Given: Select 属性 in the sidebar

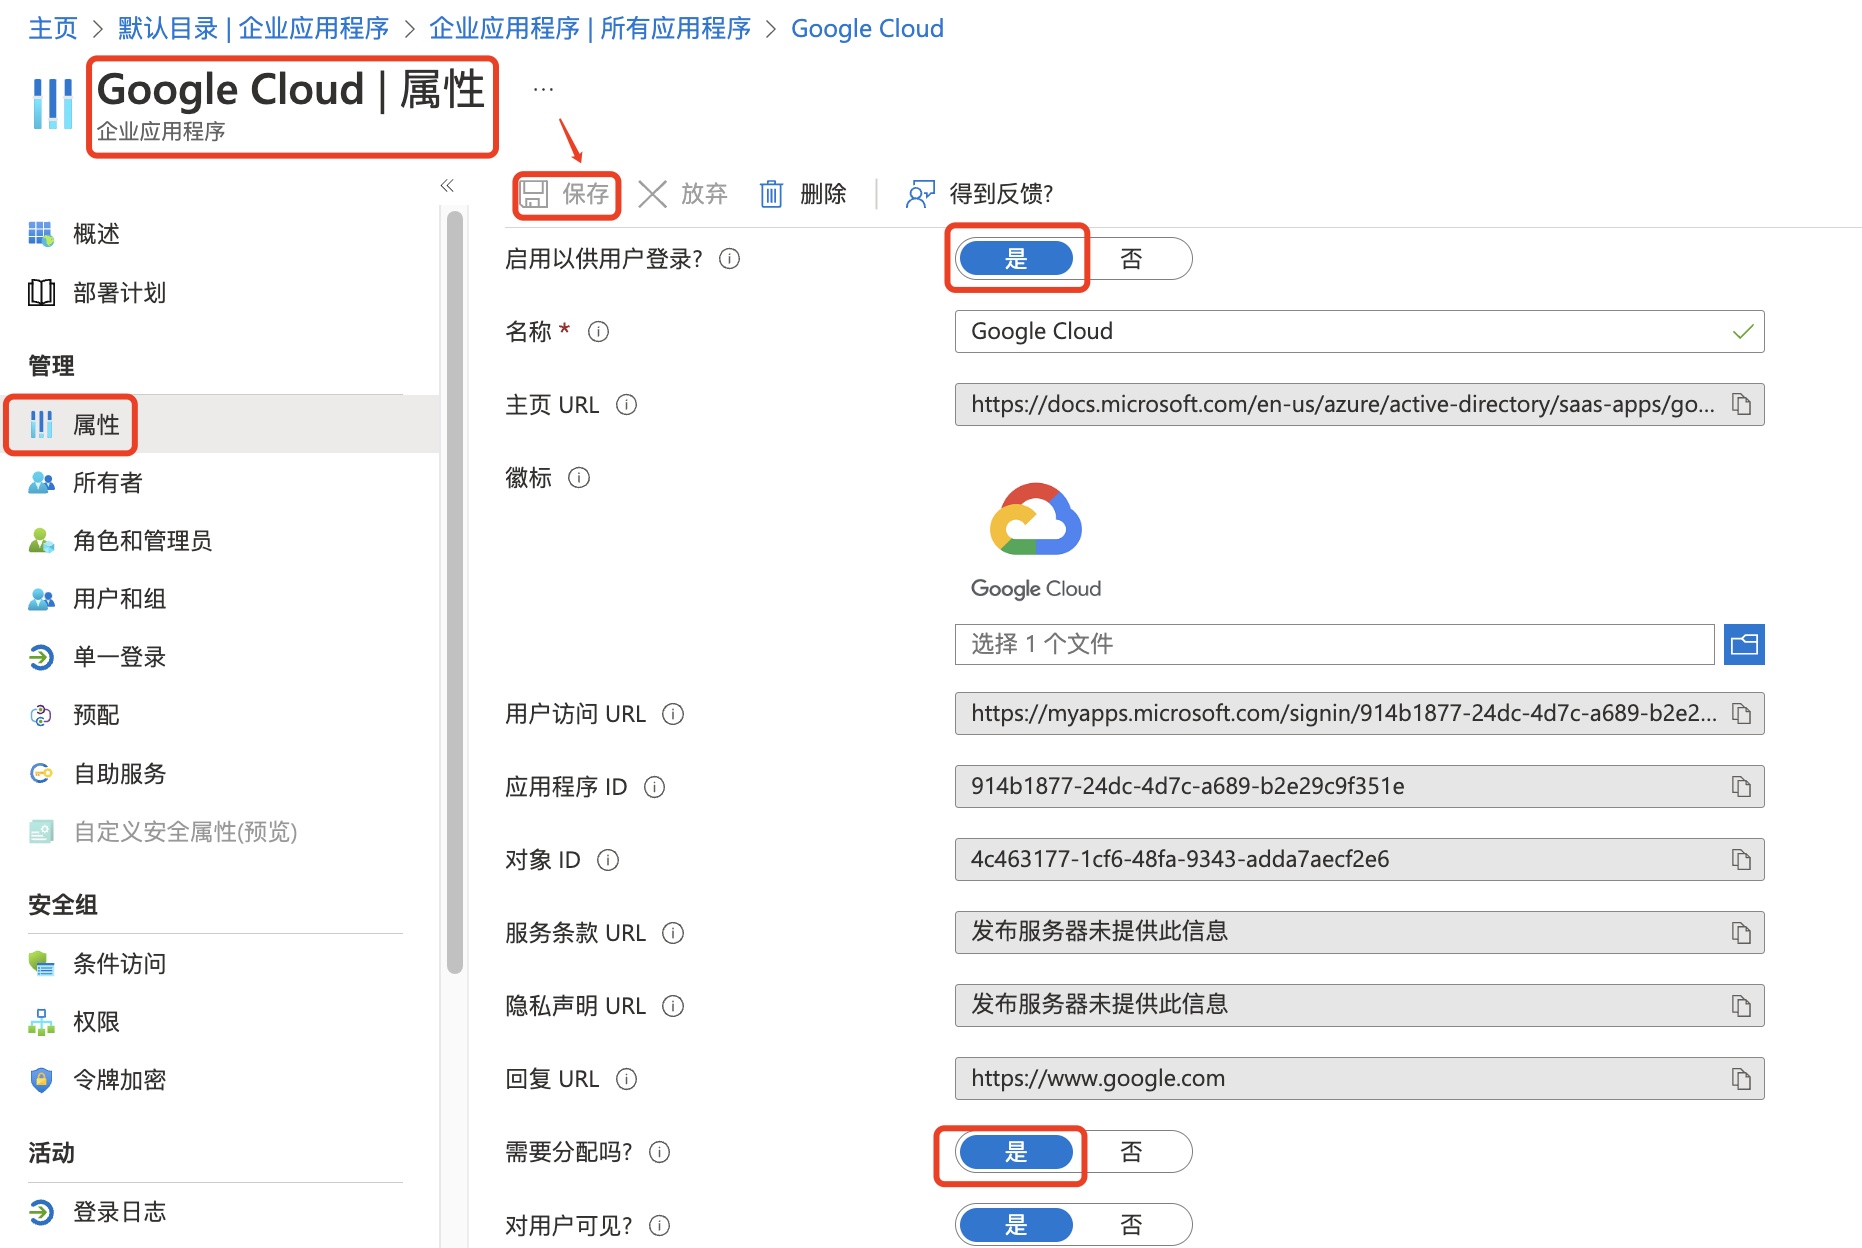Looking at the screenshot, I should 220,424.
